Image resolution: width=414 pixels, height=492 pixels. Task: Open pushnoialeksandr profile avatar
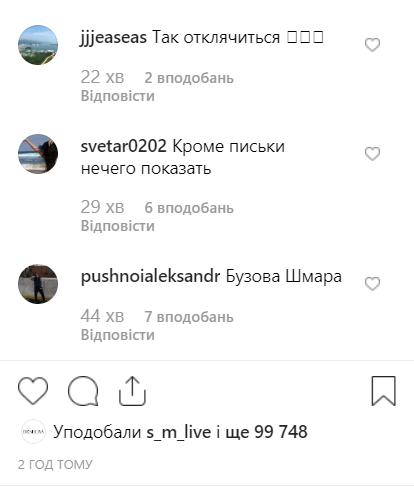(38, 284)
